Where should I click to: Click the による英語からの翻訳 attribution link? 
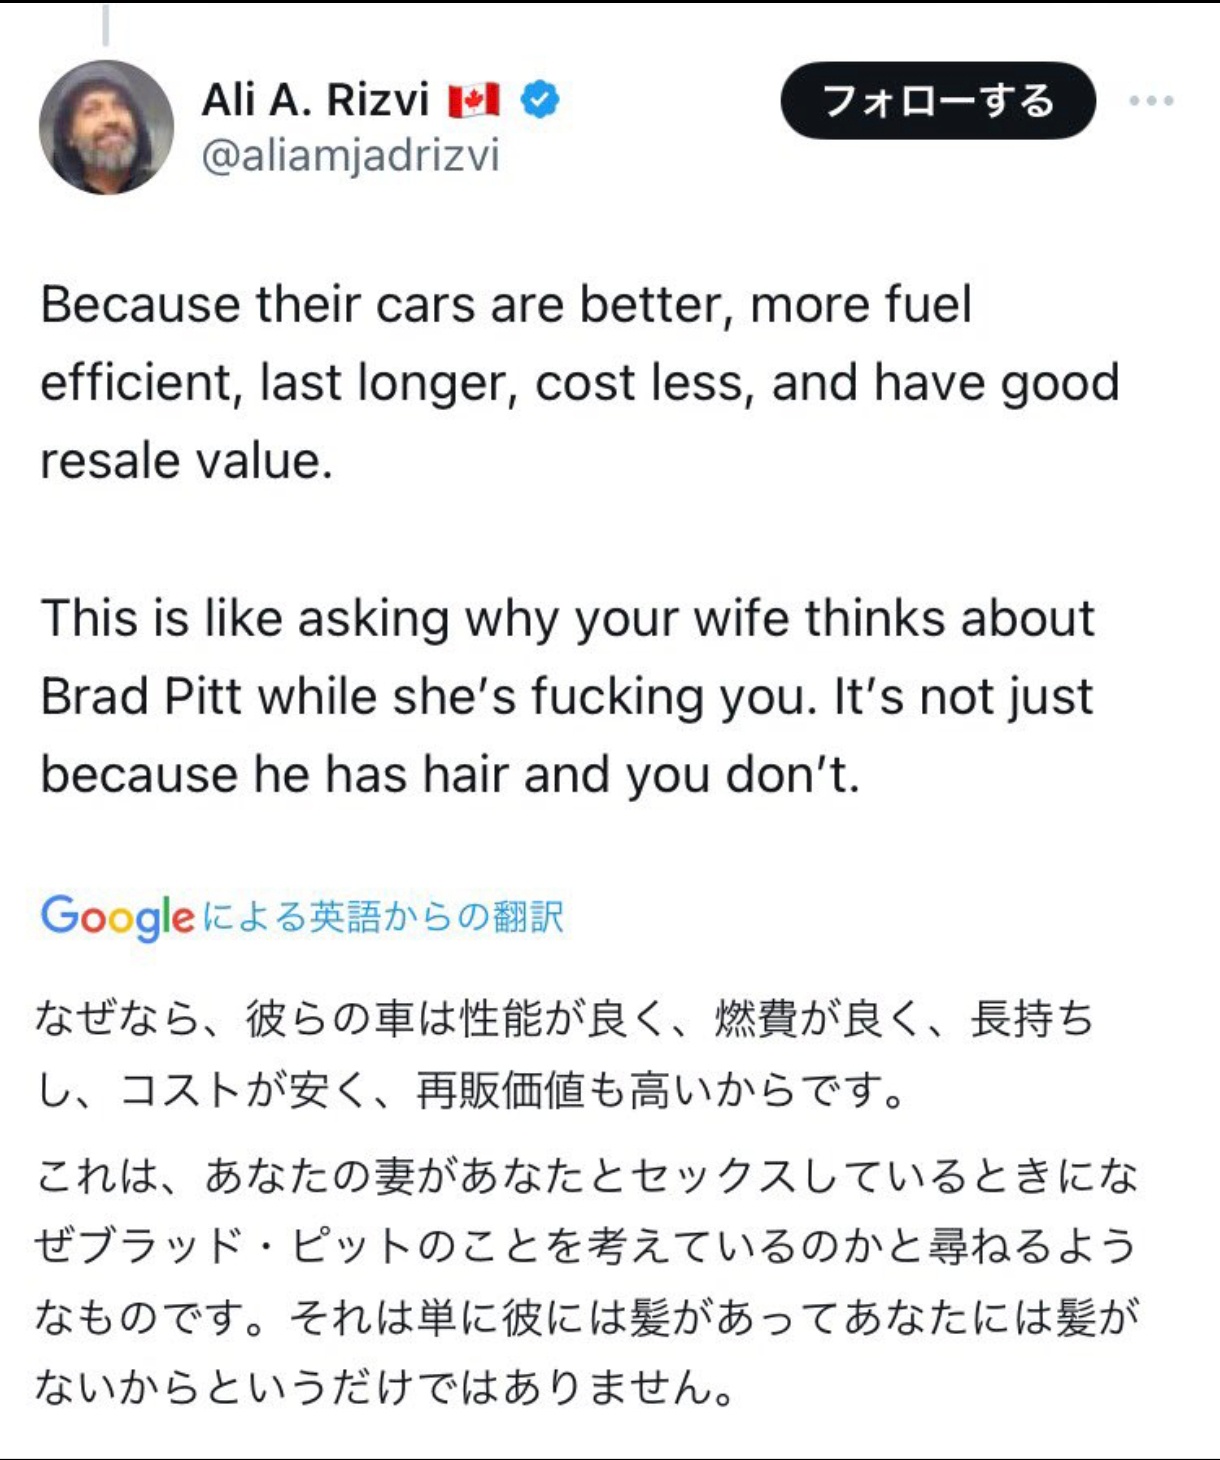pyautogui.click(x=383, y=916)
